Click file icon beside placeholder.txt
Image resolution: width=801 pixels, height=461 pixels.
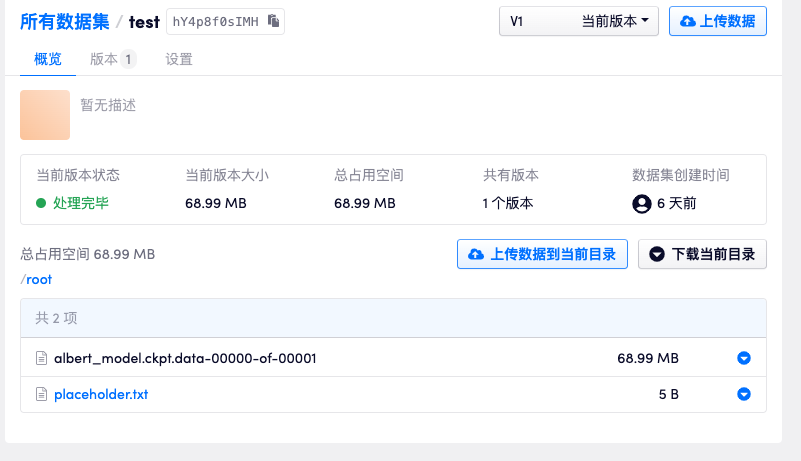(x=42, y=394)
